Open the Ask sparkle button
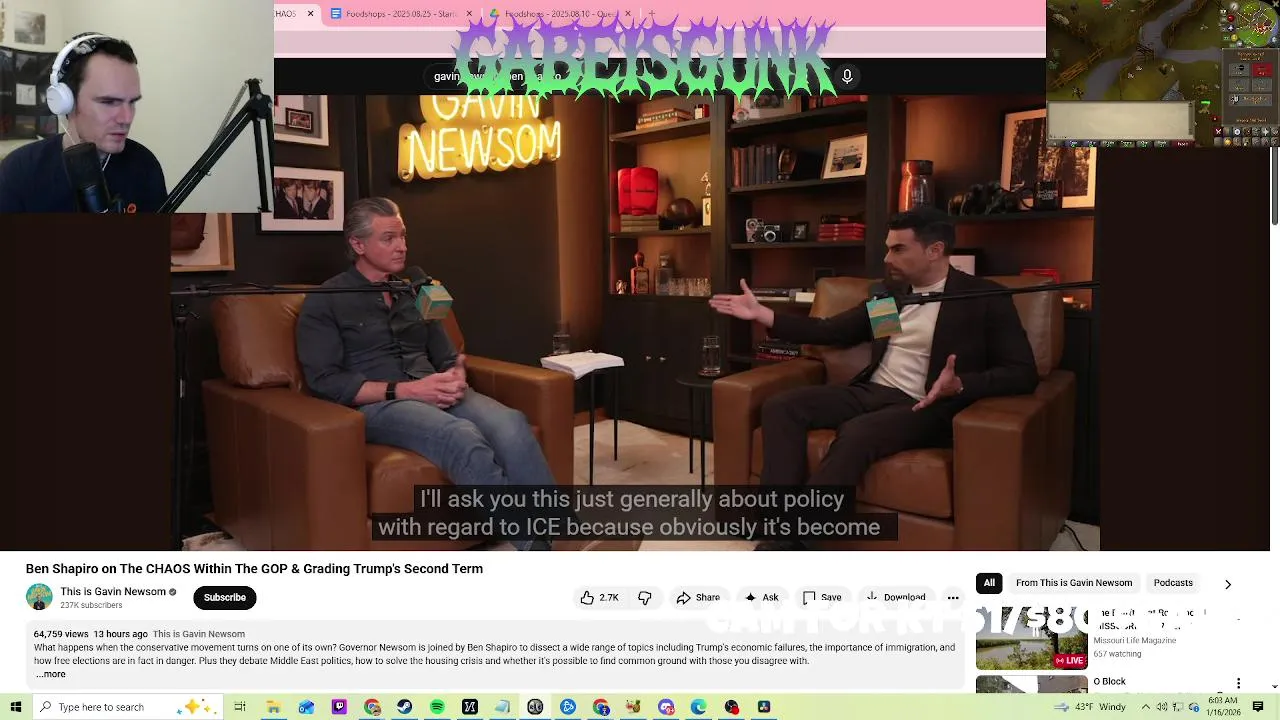Viewport: 1280px width, 720px height. (761, 597)
